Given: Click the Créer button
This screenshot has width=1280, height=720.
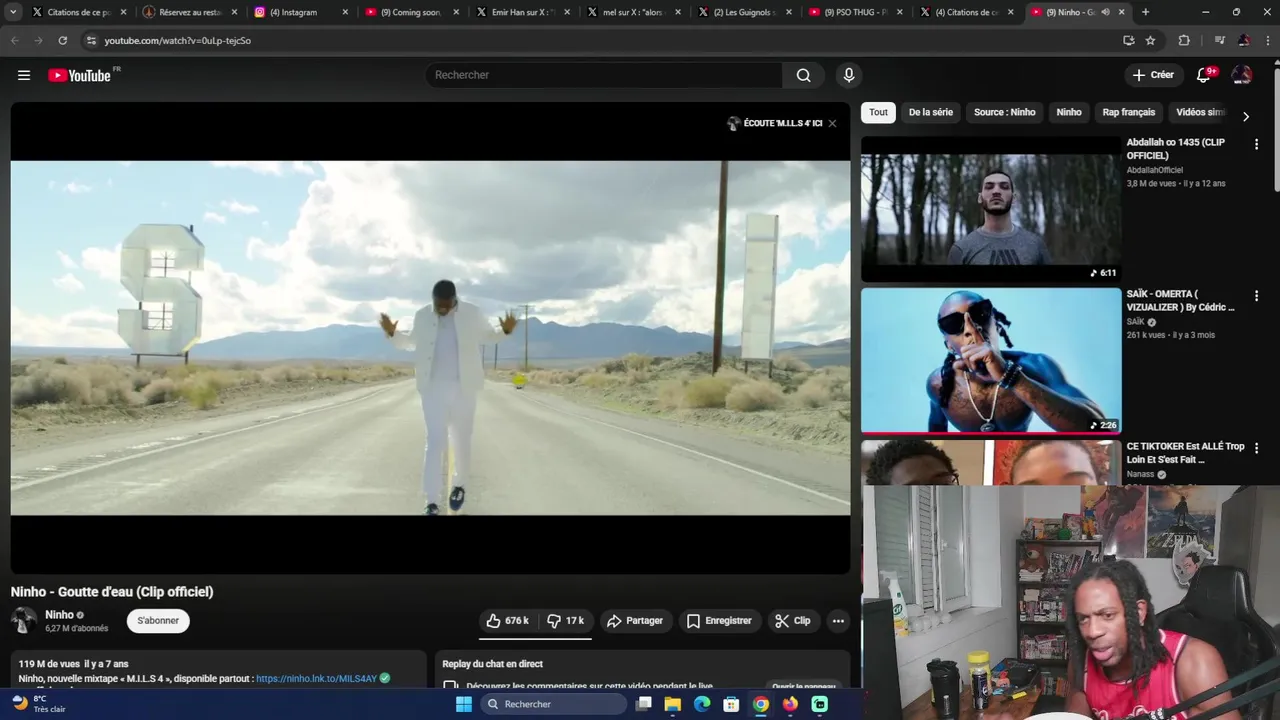Looking at the screenshot, I should coord(1153,75).
